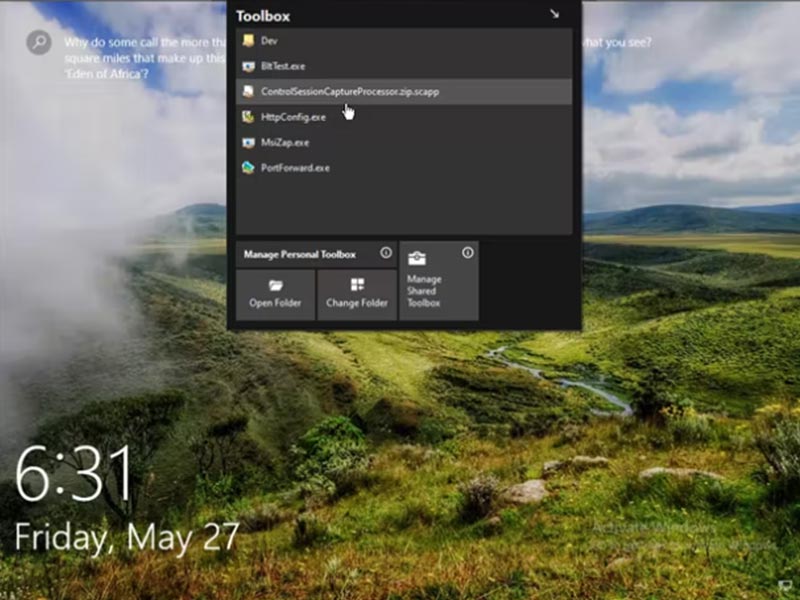800x600 pixels.
Task: Launch HttpConfig.exe from the list
Action: 293,117
